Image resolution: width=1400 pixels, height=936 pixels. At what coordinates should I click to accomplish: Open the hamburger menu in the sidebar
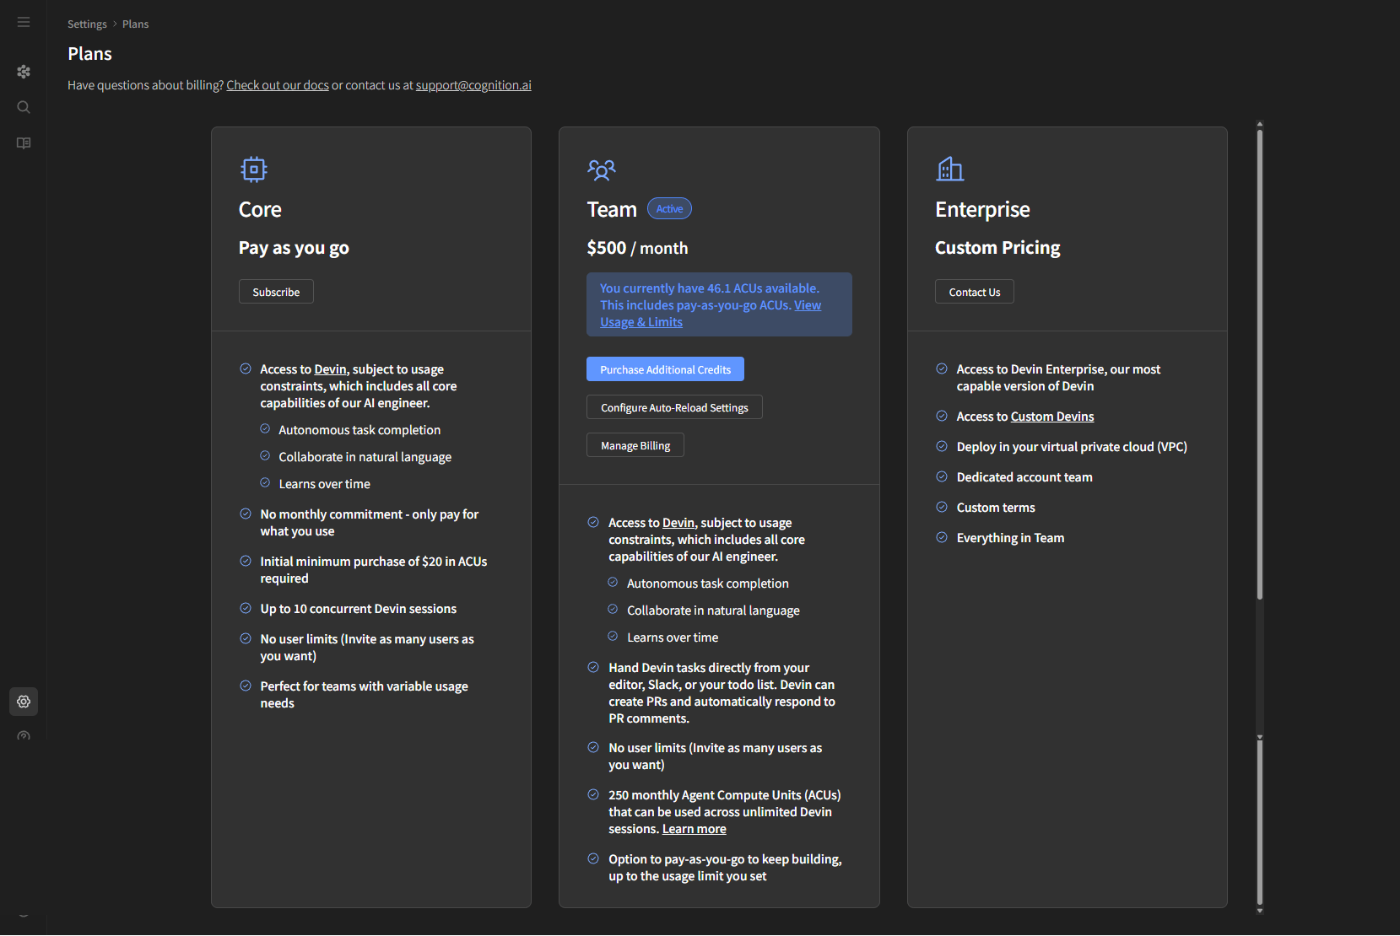pyautogui.click(x=24, y=22)
